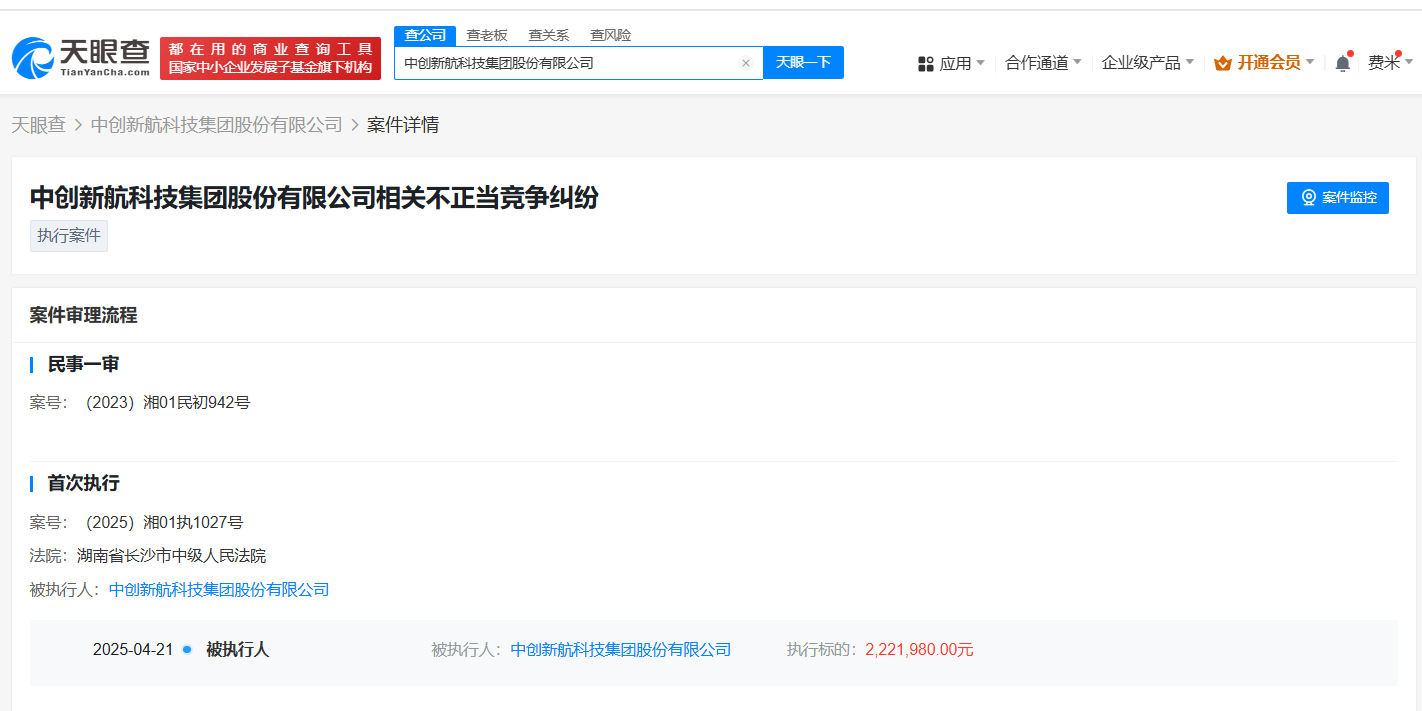The height and width of the screenshot is (711, 1422).
Task: Click the apps grid icon
Action: click(926, 63)
